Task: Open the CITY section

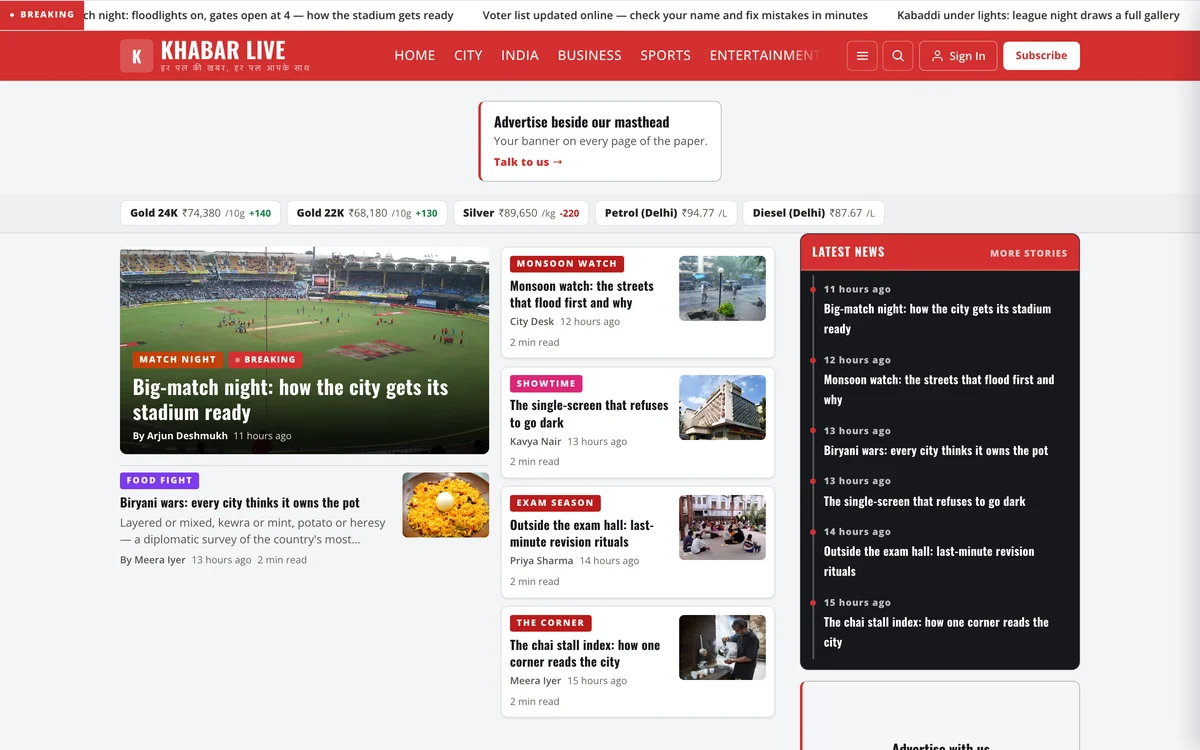Action: tap(468, 55)
